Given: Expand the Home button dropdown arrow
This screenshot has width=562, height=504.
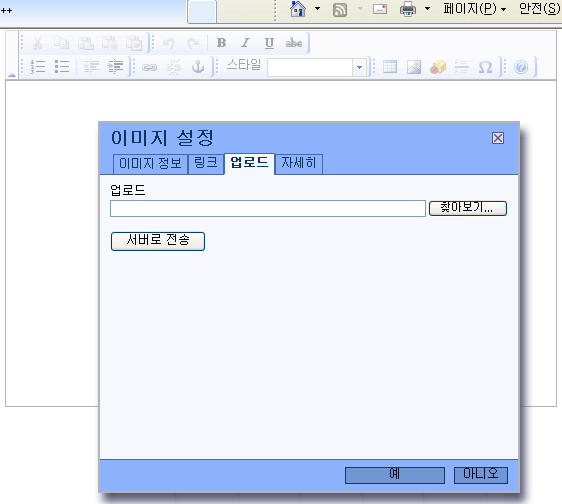Looking at the screenshot, I should pyautogui.click(x=317, y=9).
